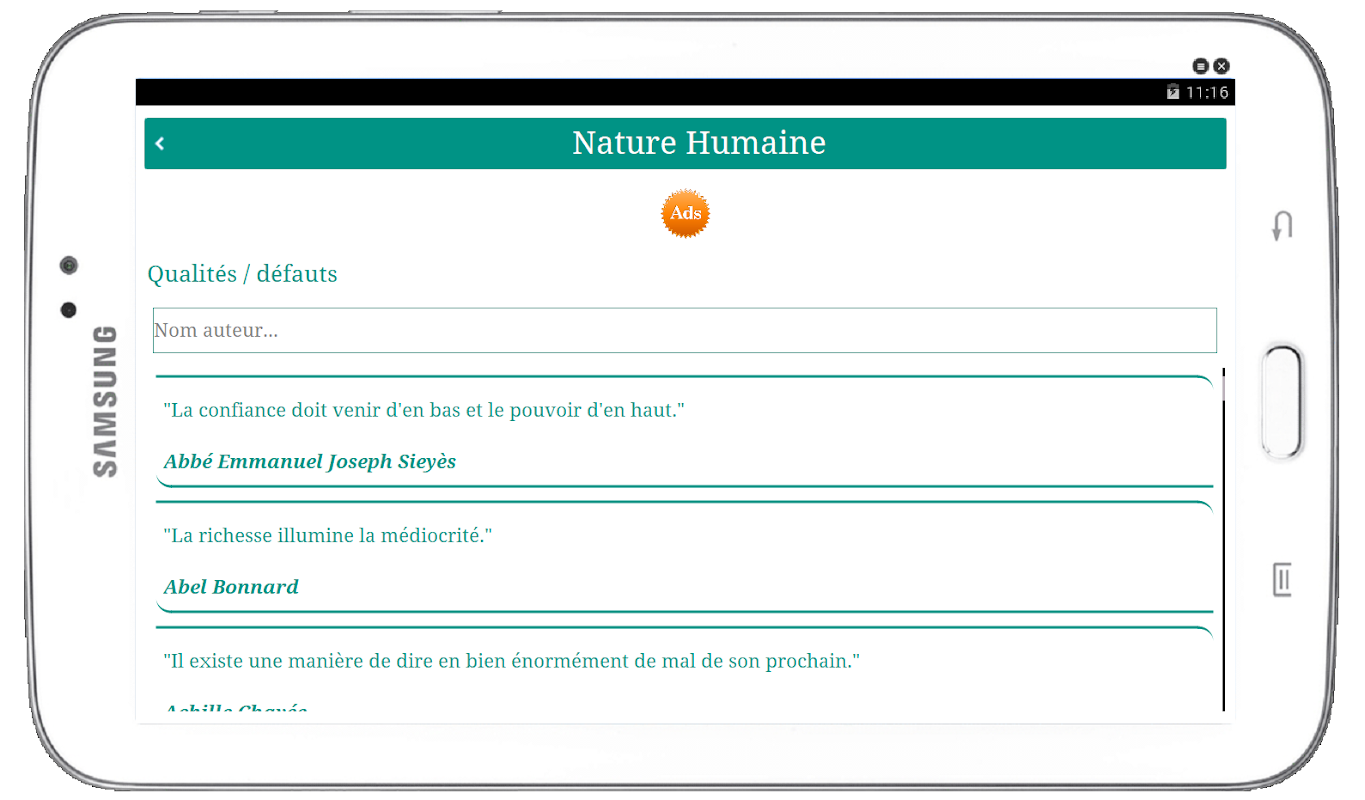This screenshot has width=1365, height=800.
Task: Open quote "La richesse illumine la médiocrité."
Action: click(x=328, y=535)
